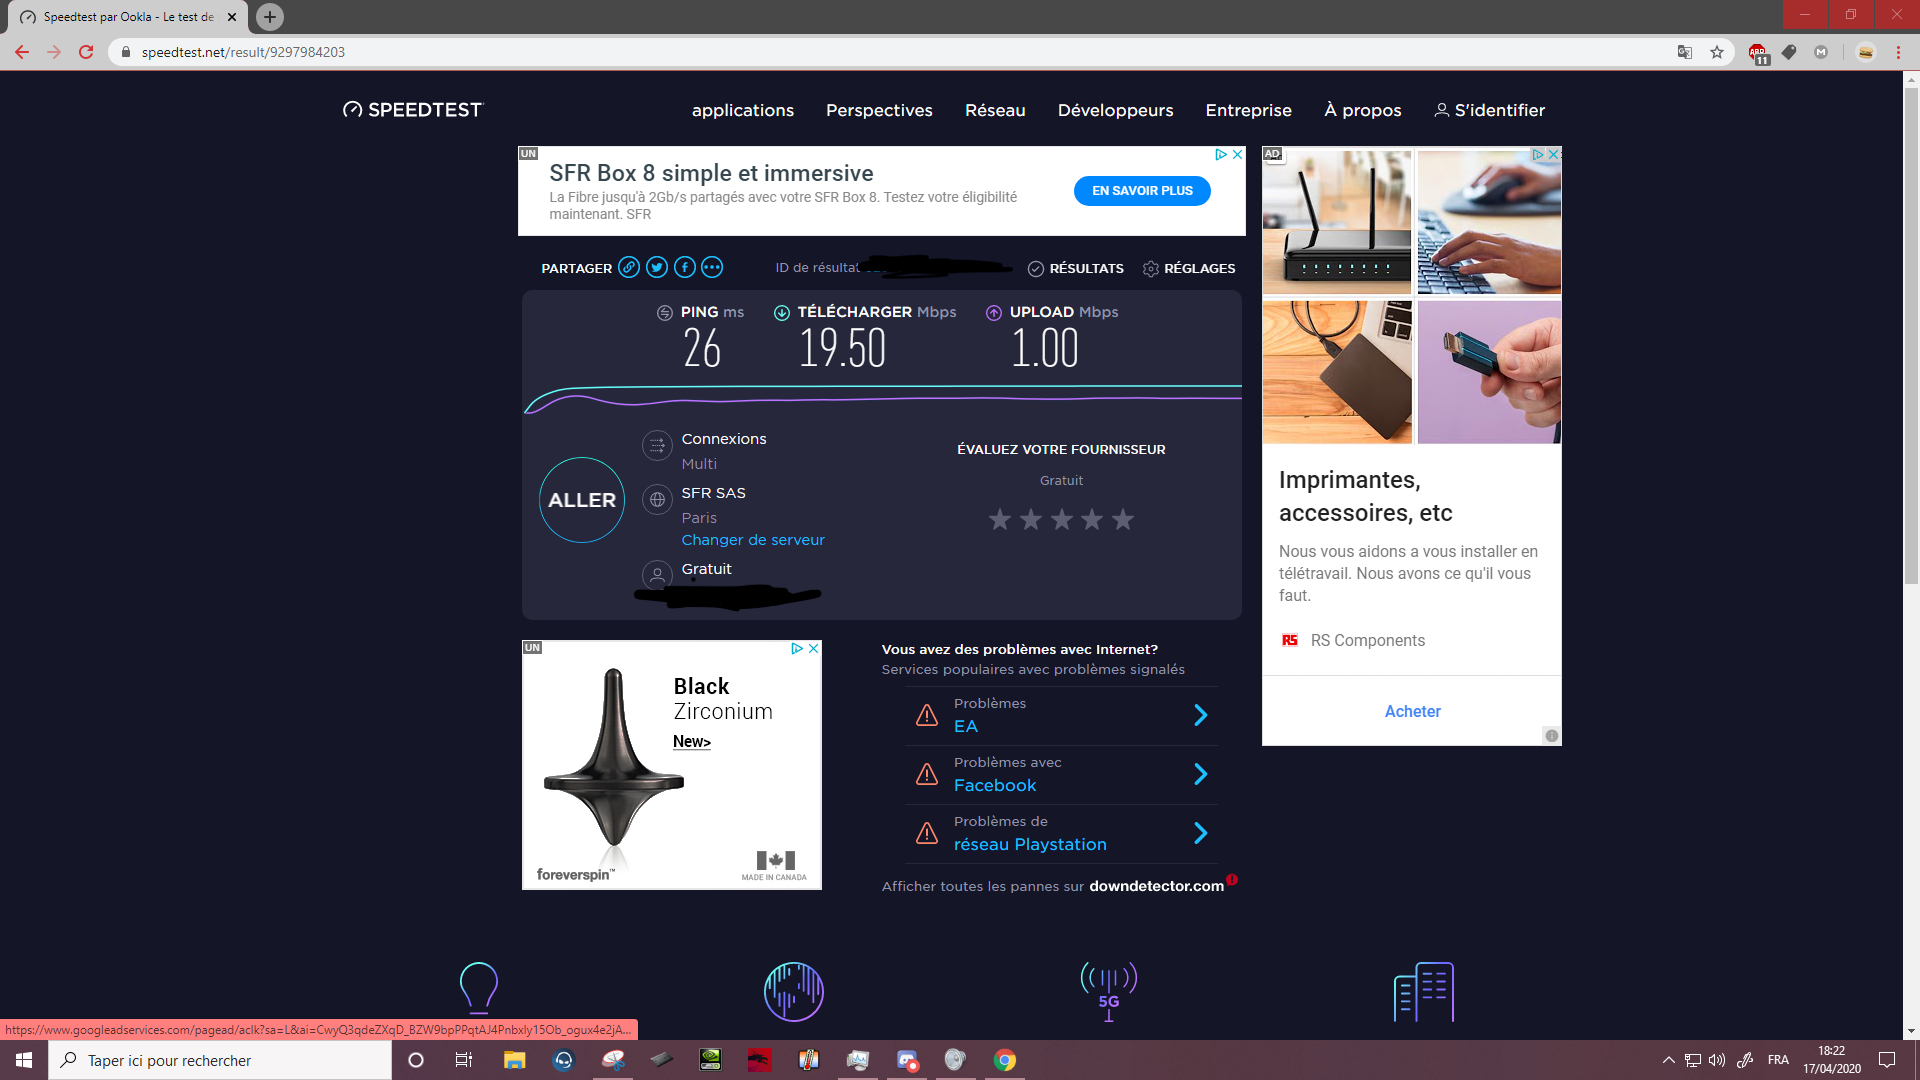1920x1080 pixels.
Task: Expand réseau Playstation problems arrow
Action: (x=1201, y=833)
